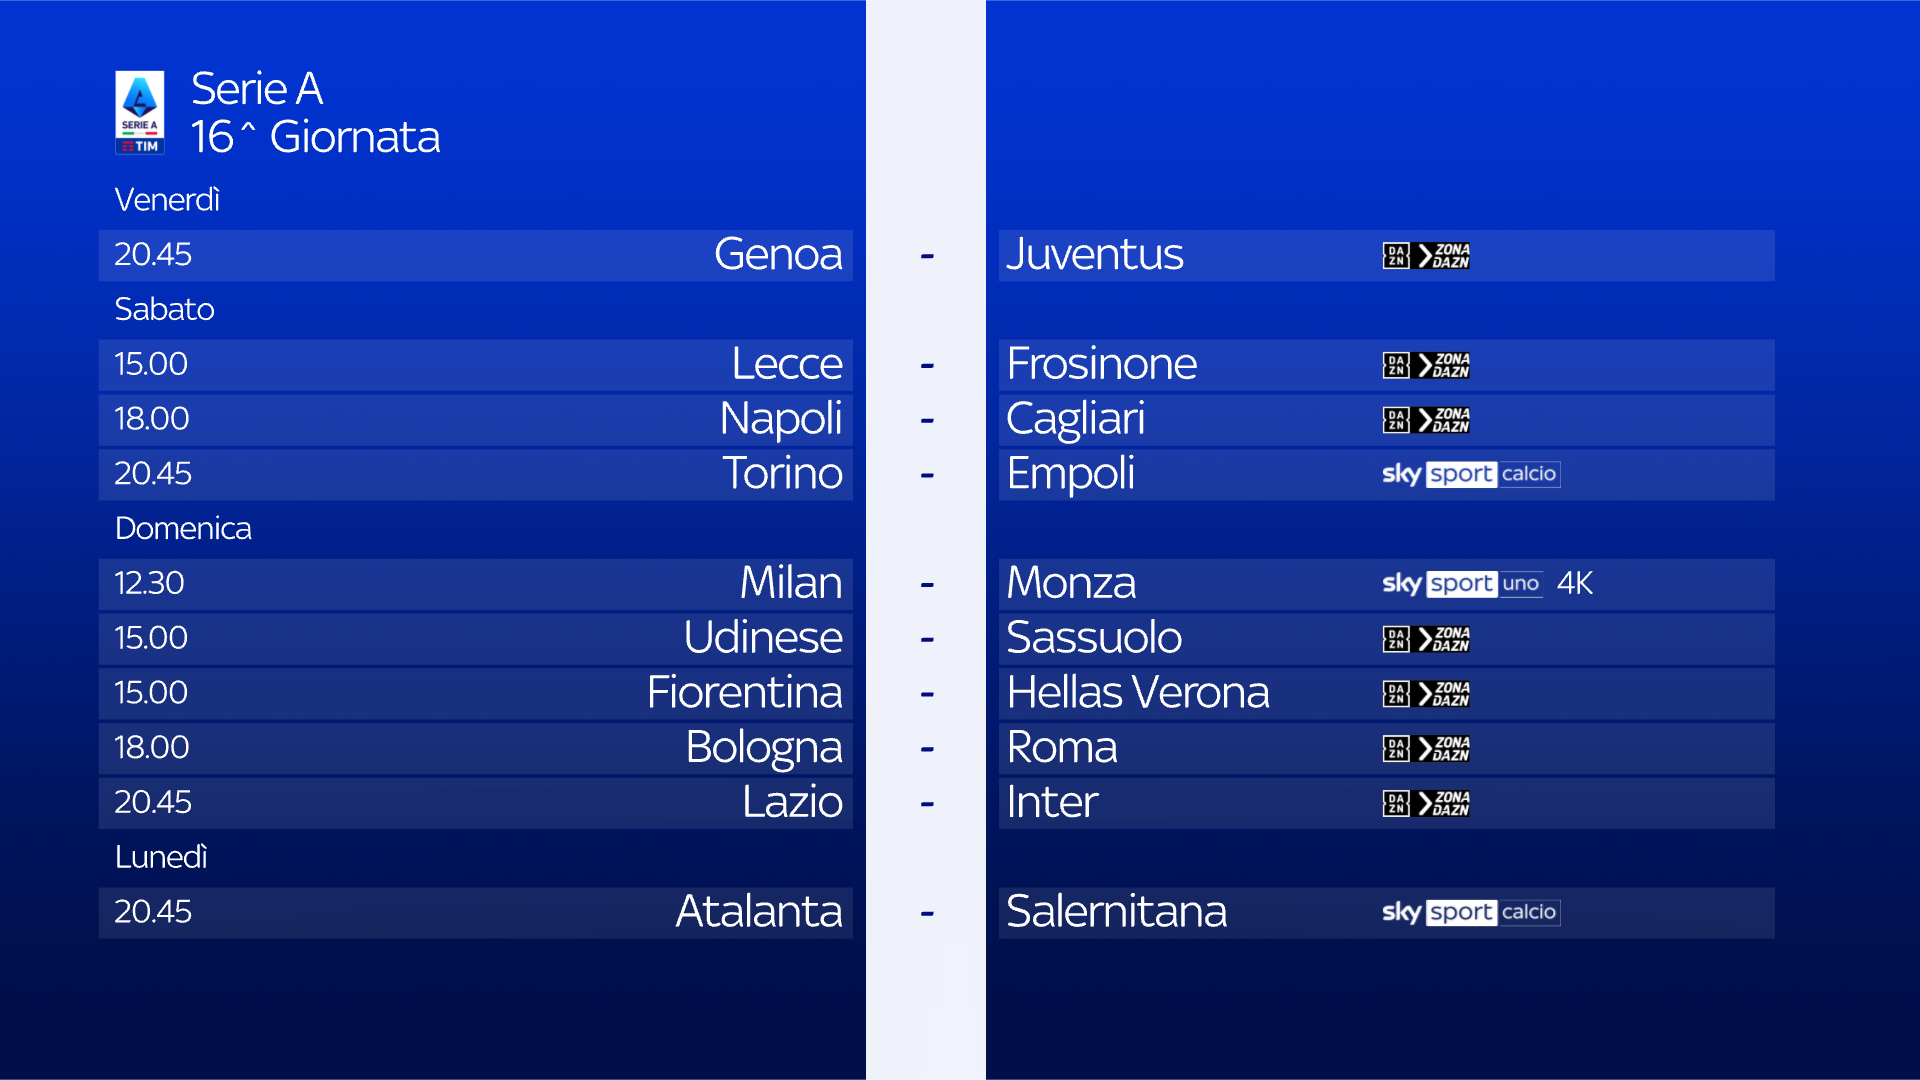Screen dimensions: 1920x1080
Task: Click the DAZN logo beside Cagliari
Action: [1426, 420]
